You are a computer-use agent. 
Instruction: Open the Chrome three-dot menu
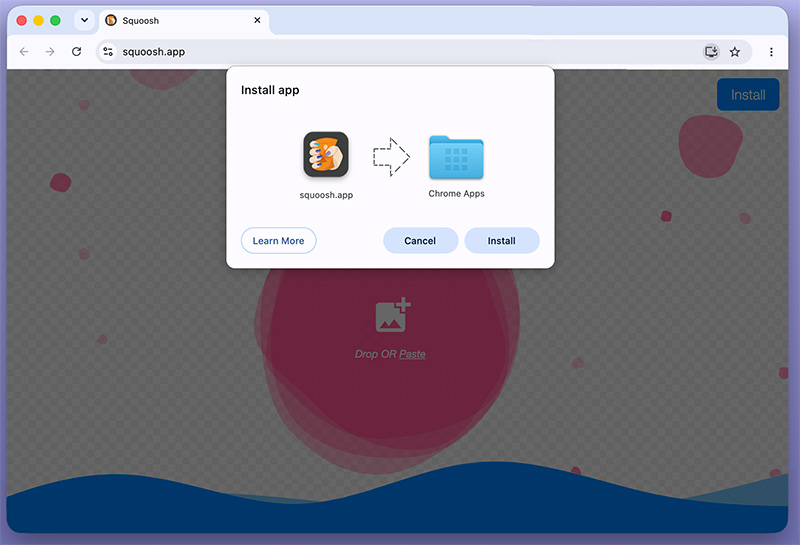coord(771,52)
